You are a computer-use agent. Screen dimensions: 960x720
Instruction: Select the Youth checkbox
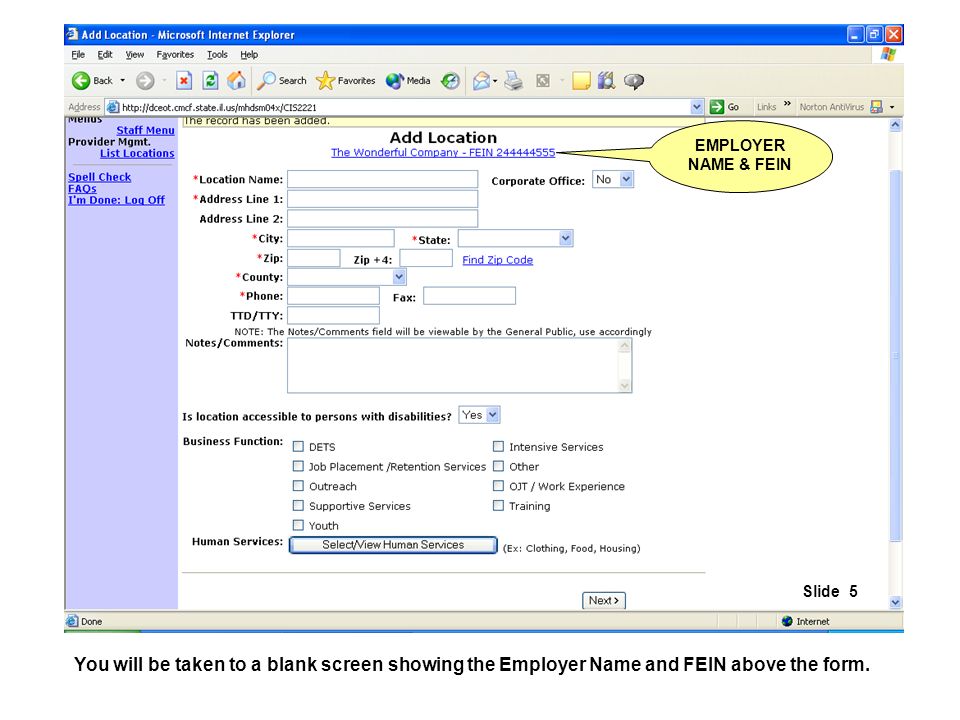tap(298, 525)
